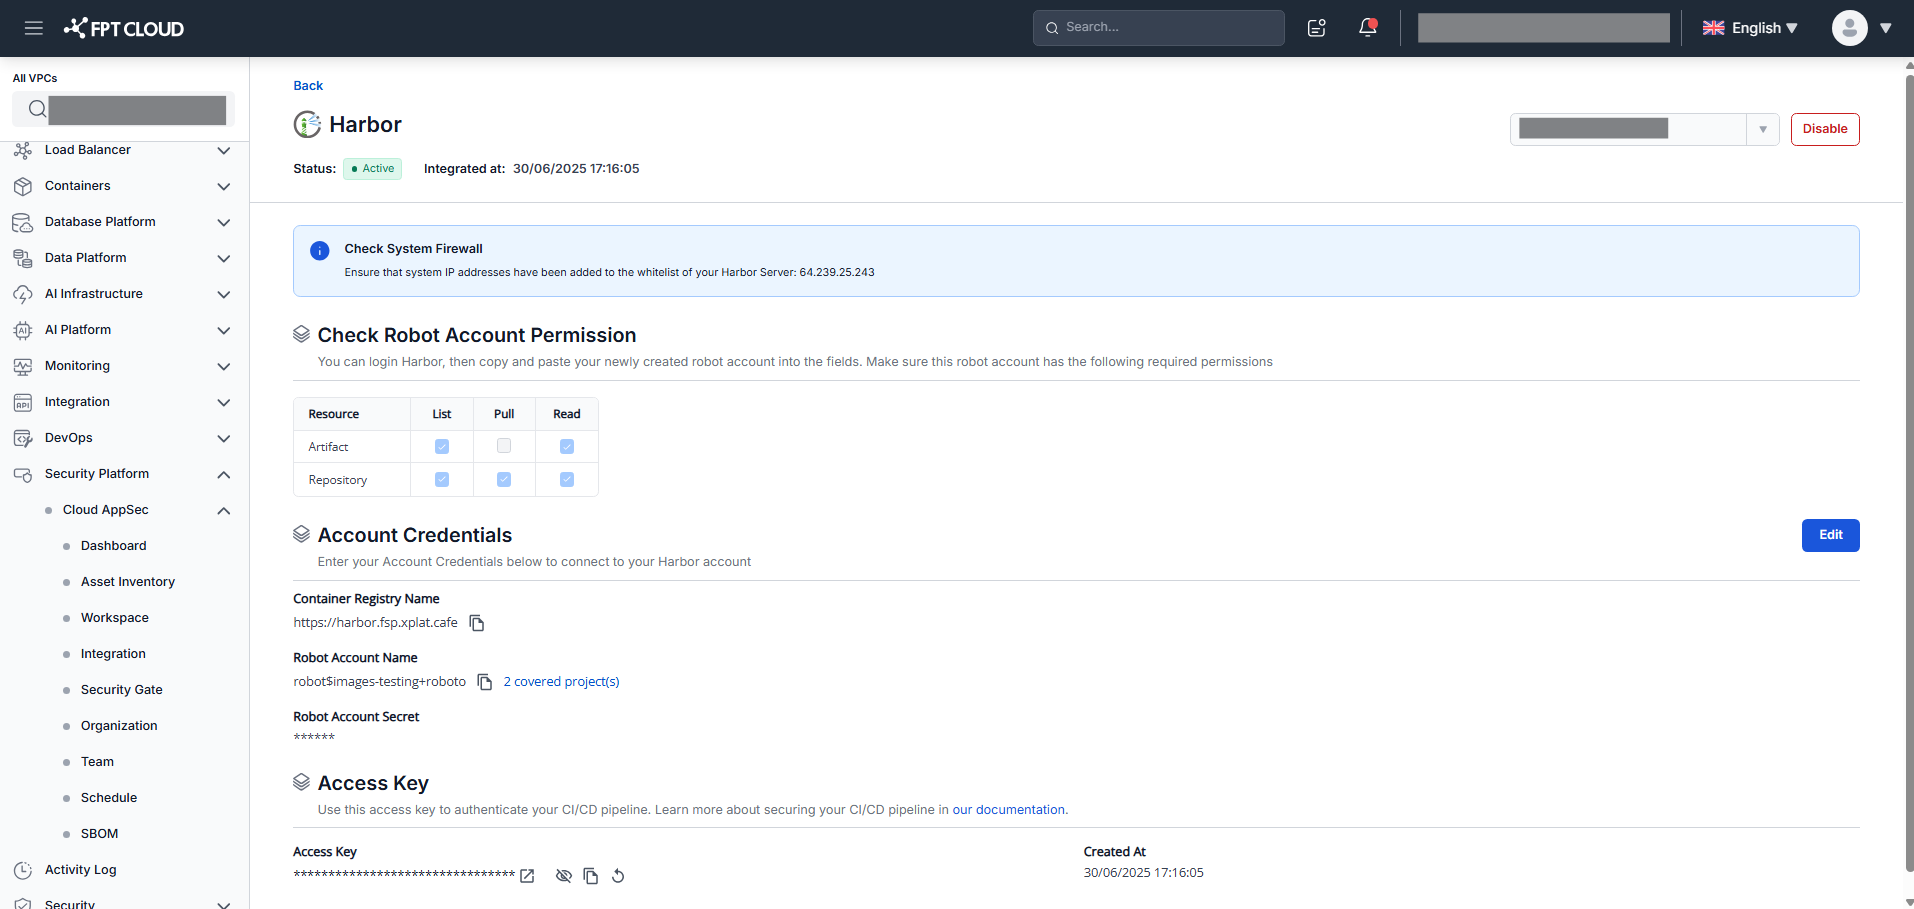Expand the Database Platform menu

[x=224, y=223]
